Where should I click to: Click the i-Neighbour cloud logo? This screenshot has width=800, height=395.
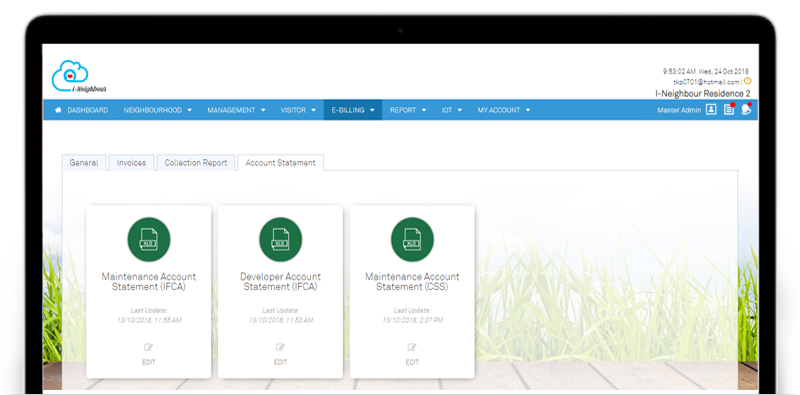78,77
